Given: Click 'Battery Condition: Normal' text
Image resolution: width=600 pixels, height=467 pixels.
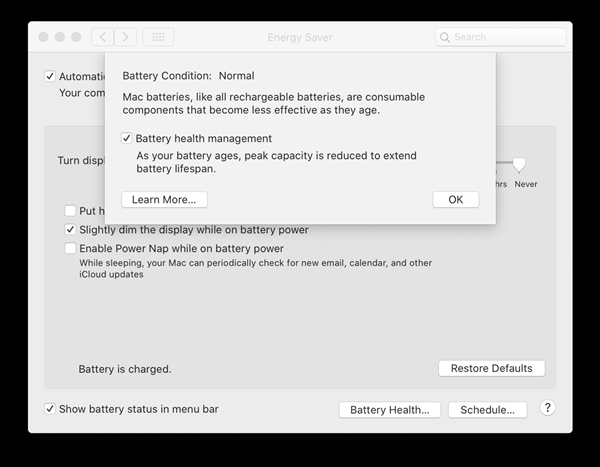Looking at the screenshot, I should (x=188, y=76).
